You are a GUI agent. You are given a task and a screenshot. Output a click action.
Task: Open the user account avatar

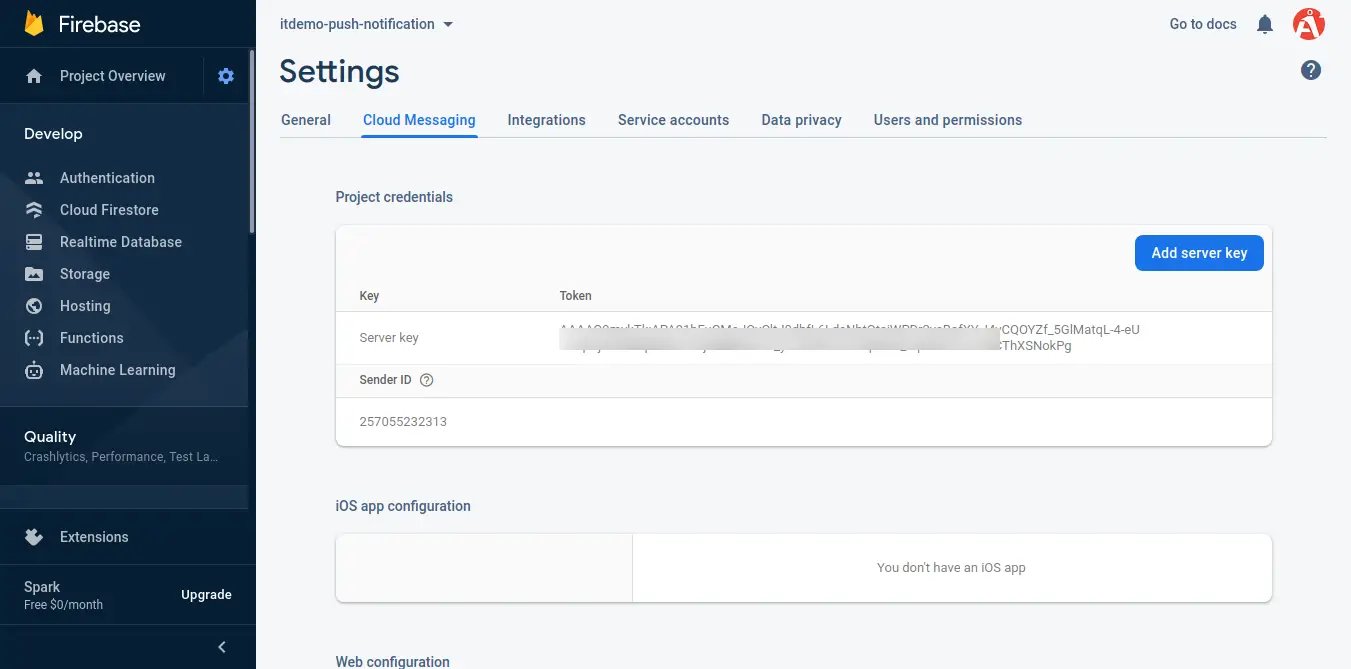click(1308, 24)
